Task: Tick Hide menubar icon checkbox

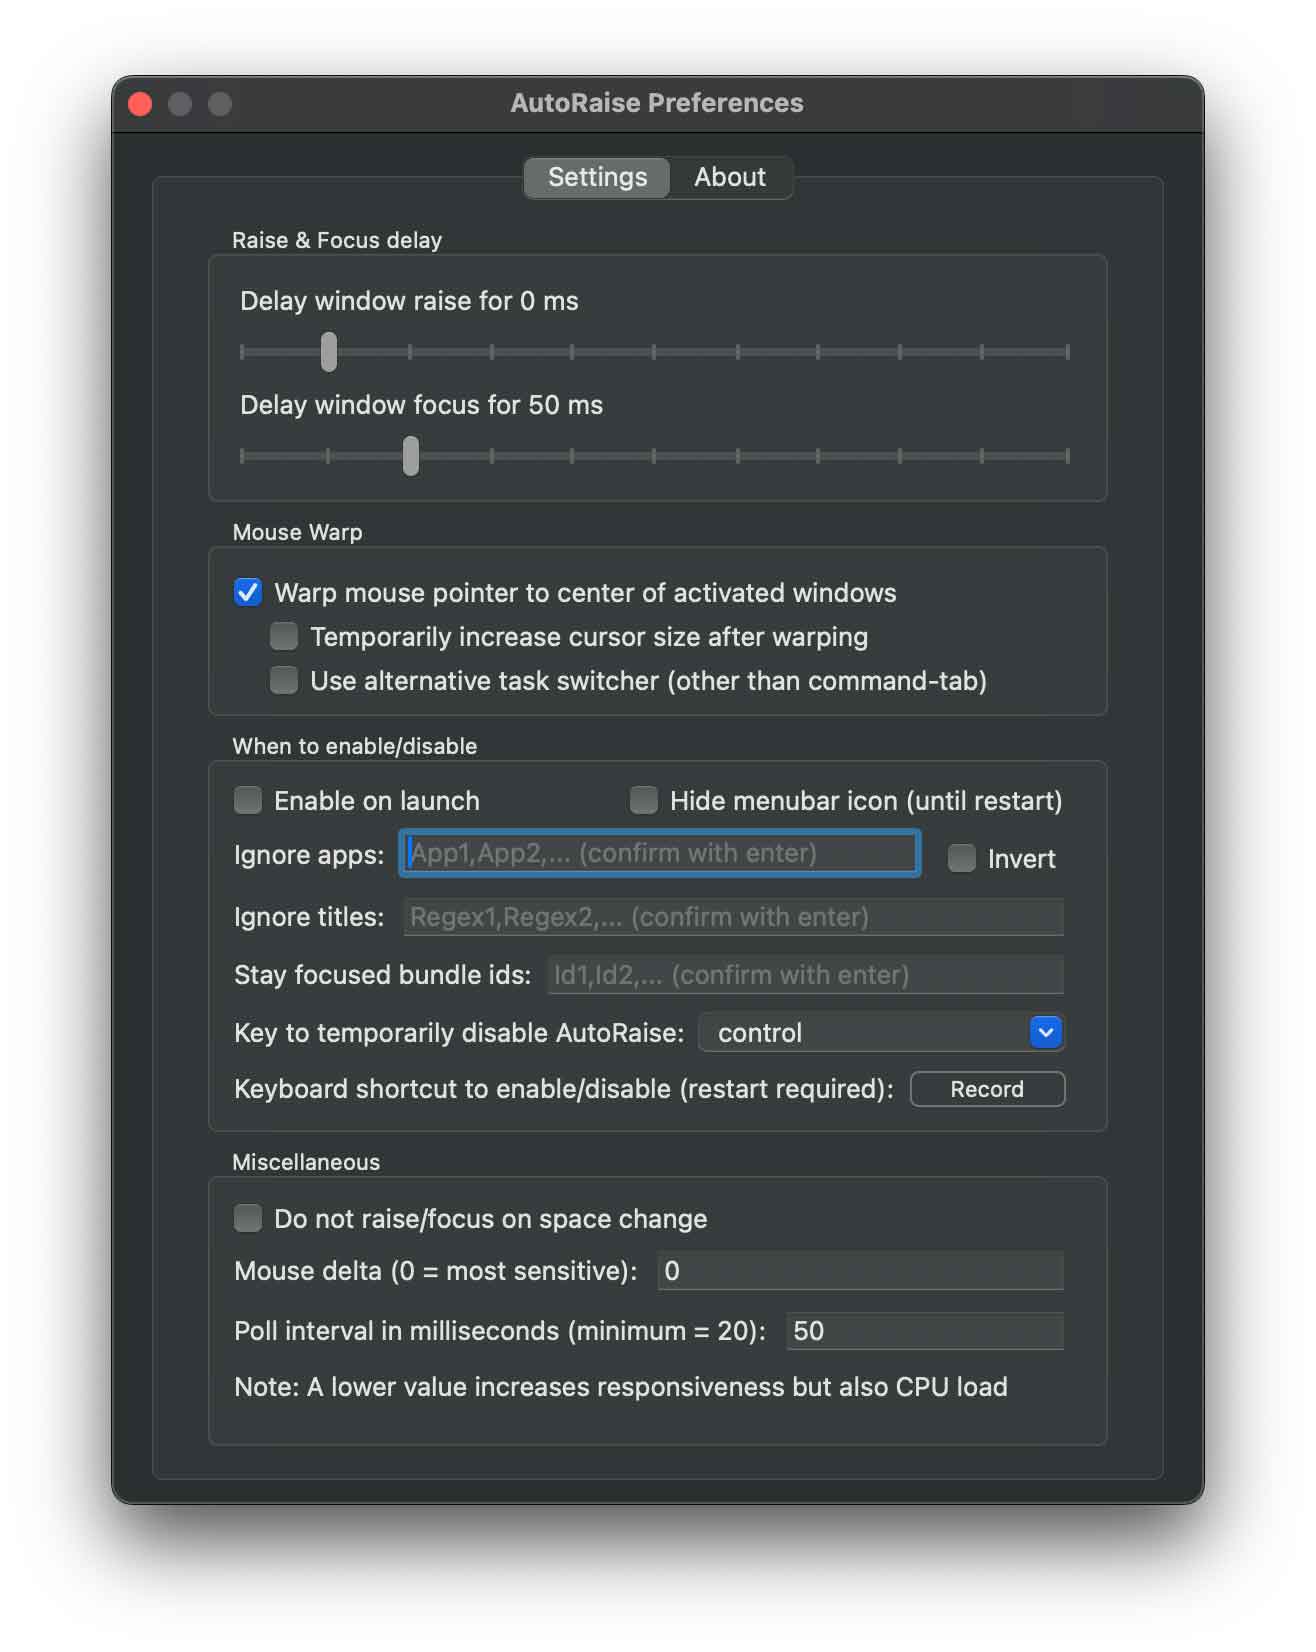Action: coord(644,800)
